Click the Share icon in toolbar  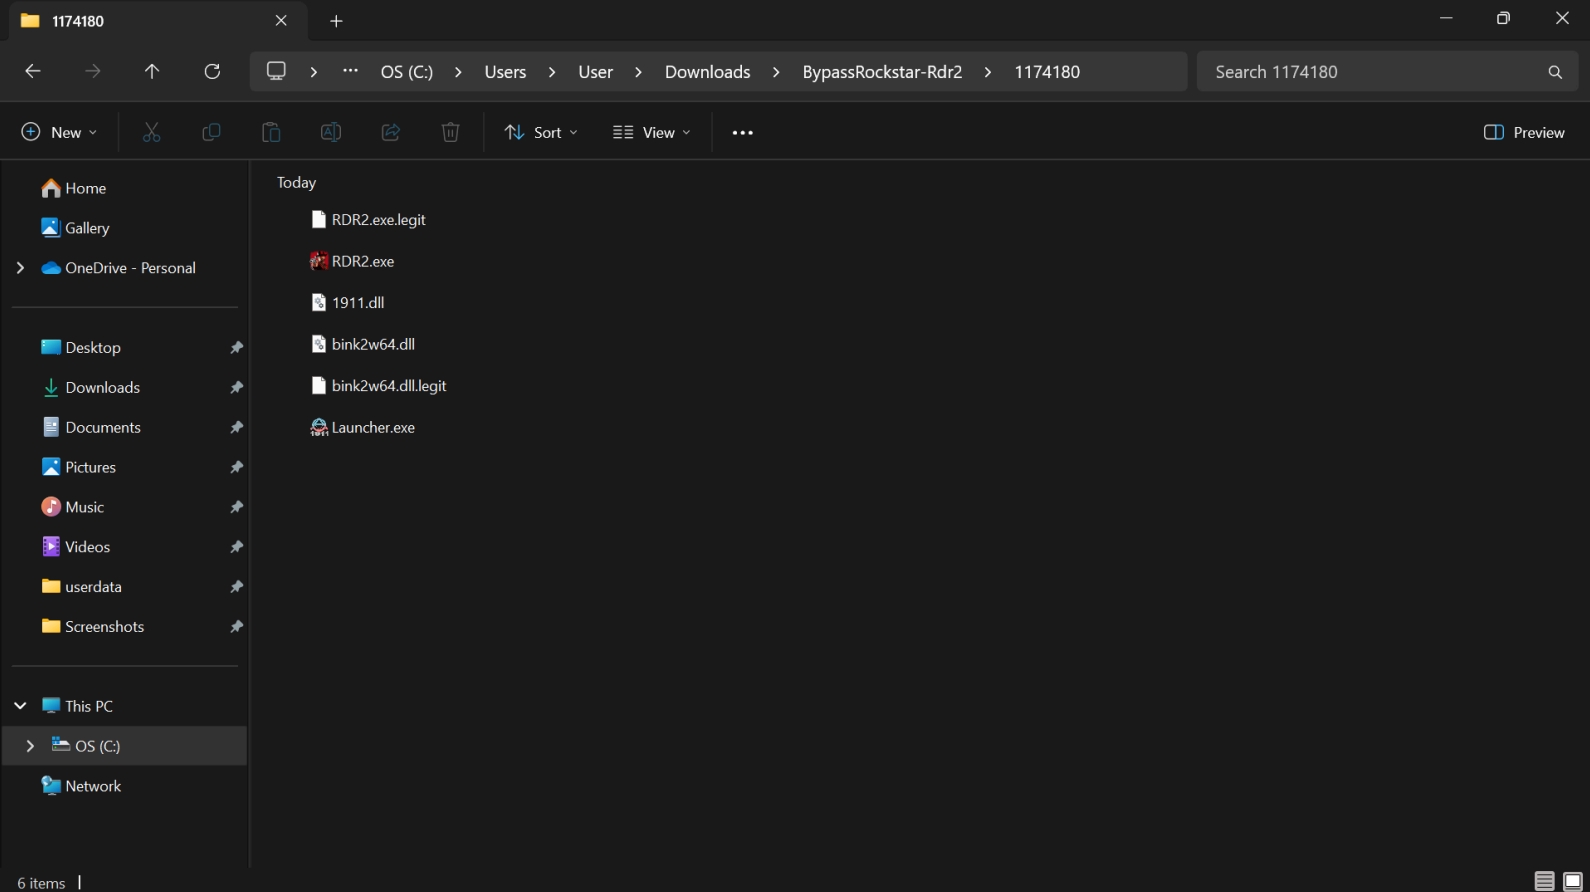[391, 132]
